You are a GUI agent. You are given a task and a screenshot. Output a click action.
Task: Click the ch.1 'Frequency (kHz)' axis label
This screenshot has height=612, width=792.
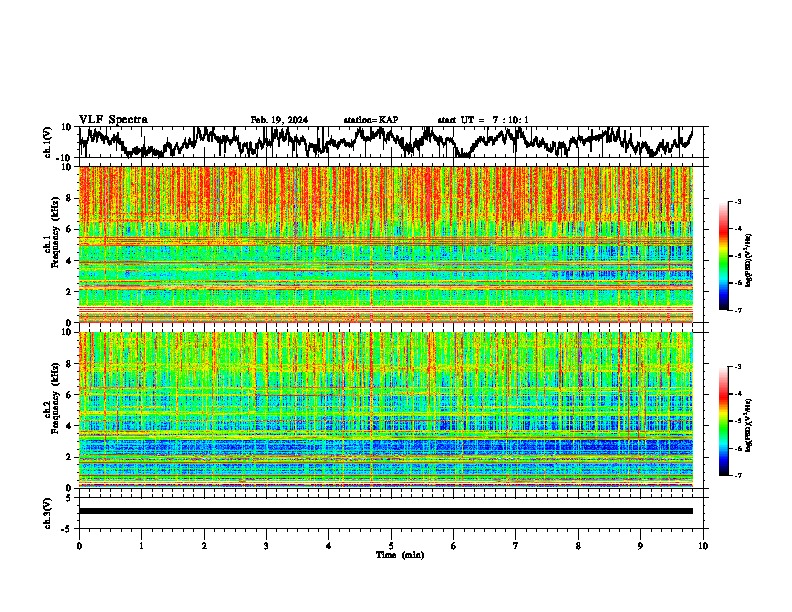pyautogui.click(x=55, y=233)
